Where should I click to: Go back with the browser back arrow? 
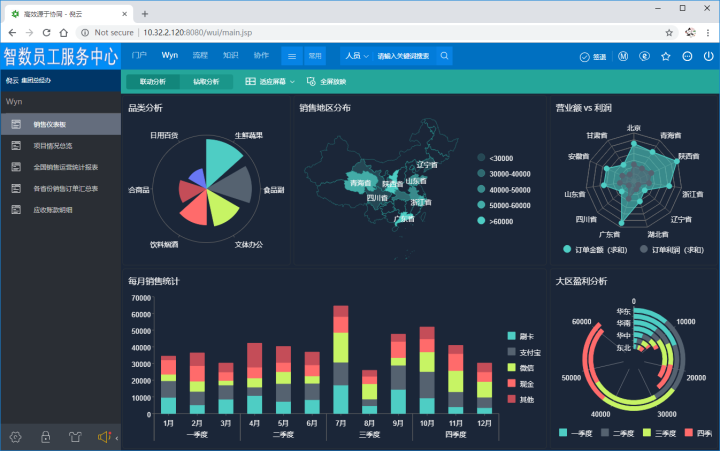point(12,33)
